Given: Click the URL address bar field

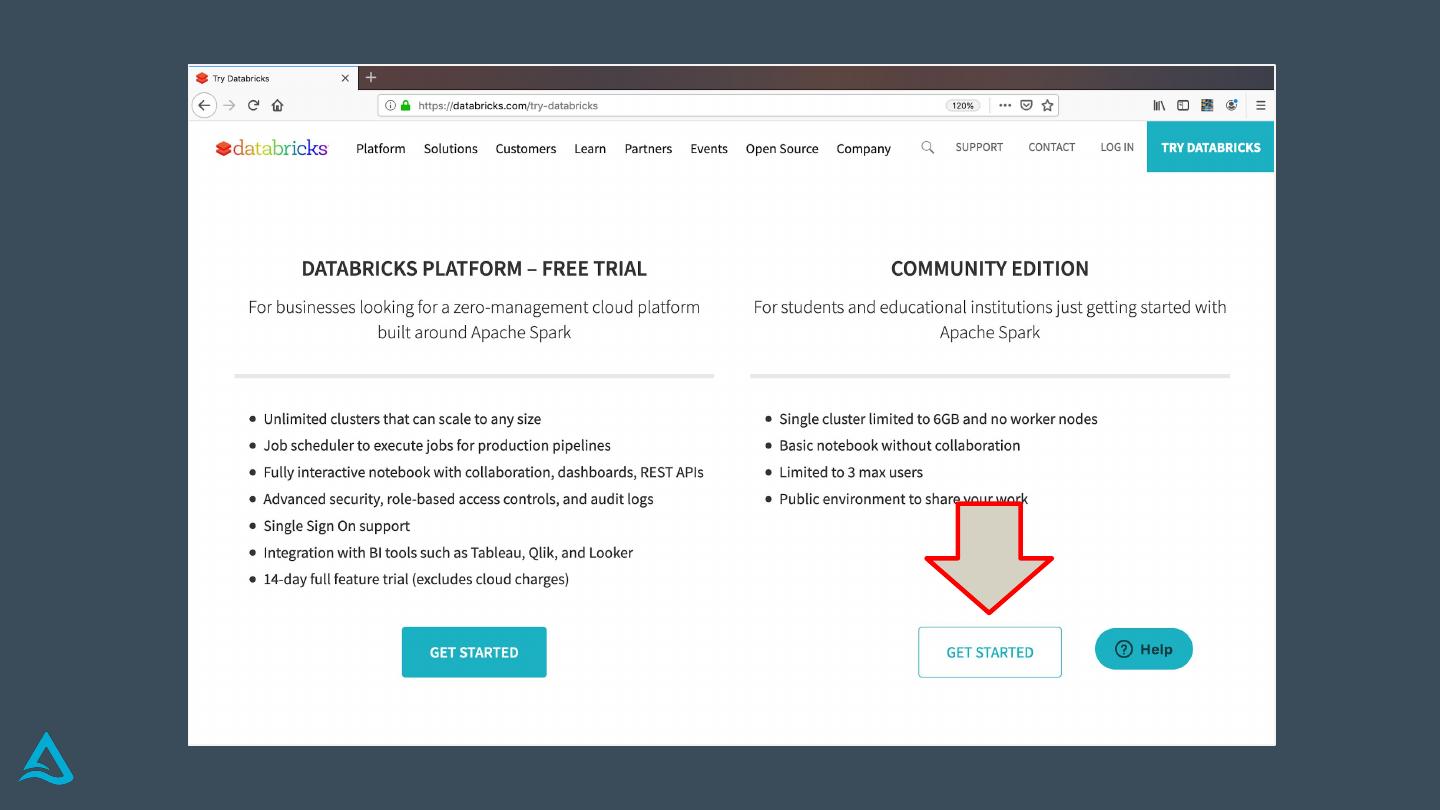Looking at the screenshot, I should point(718,105).
